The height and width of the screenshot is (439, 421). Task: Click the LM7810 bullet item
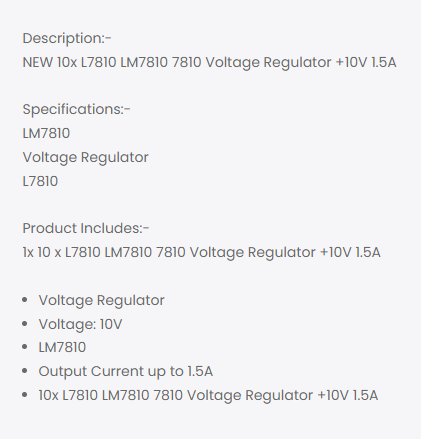62,347
